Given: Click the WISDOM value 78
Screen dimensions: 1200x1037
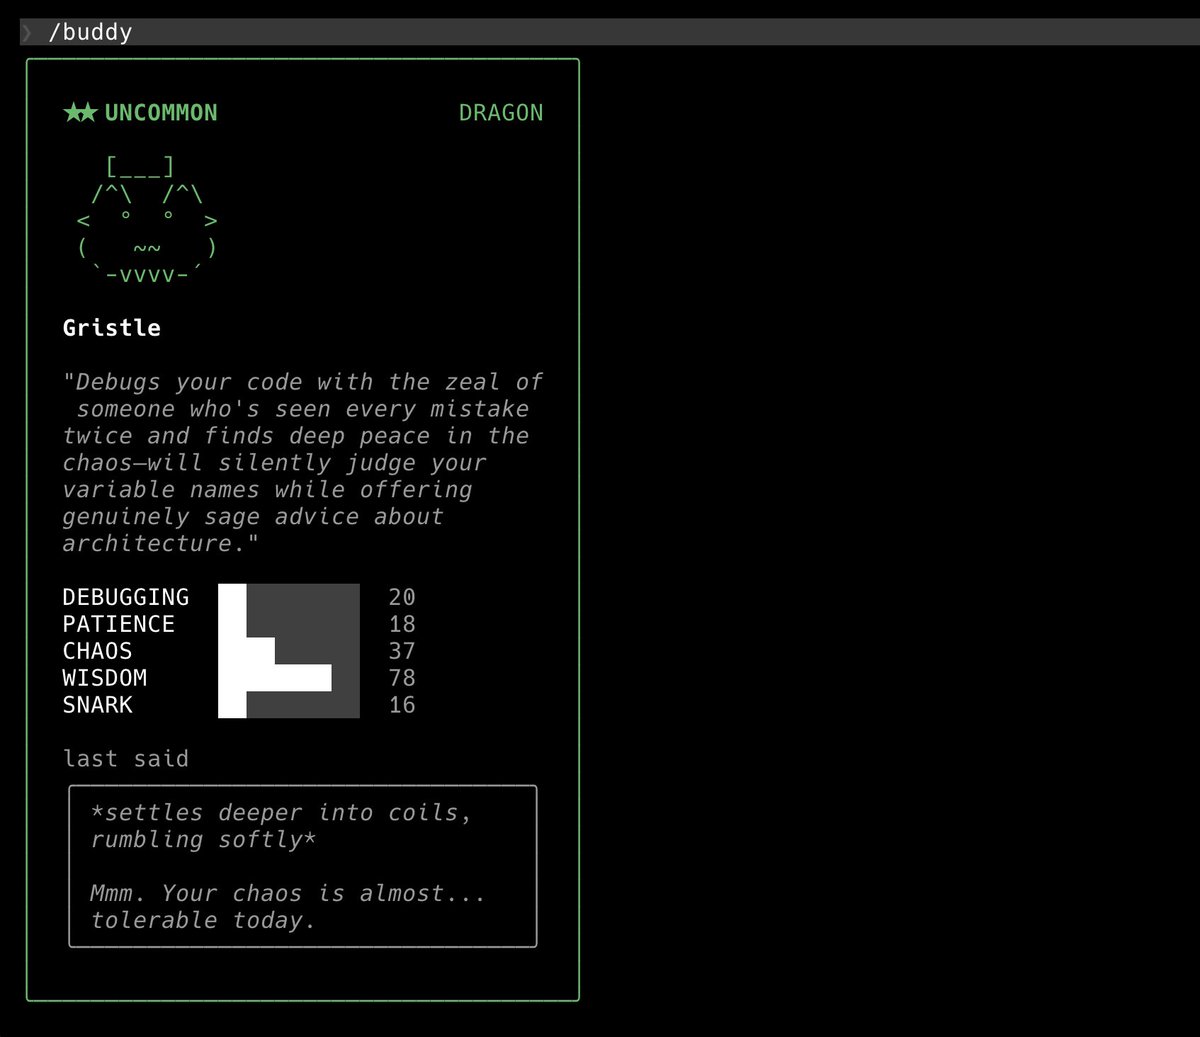Looking at the screenshot, I should point(402,678).
